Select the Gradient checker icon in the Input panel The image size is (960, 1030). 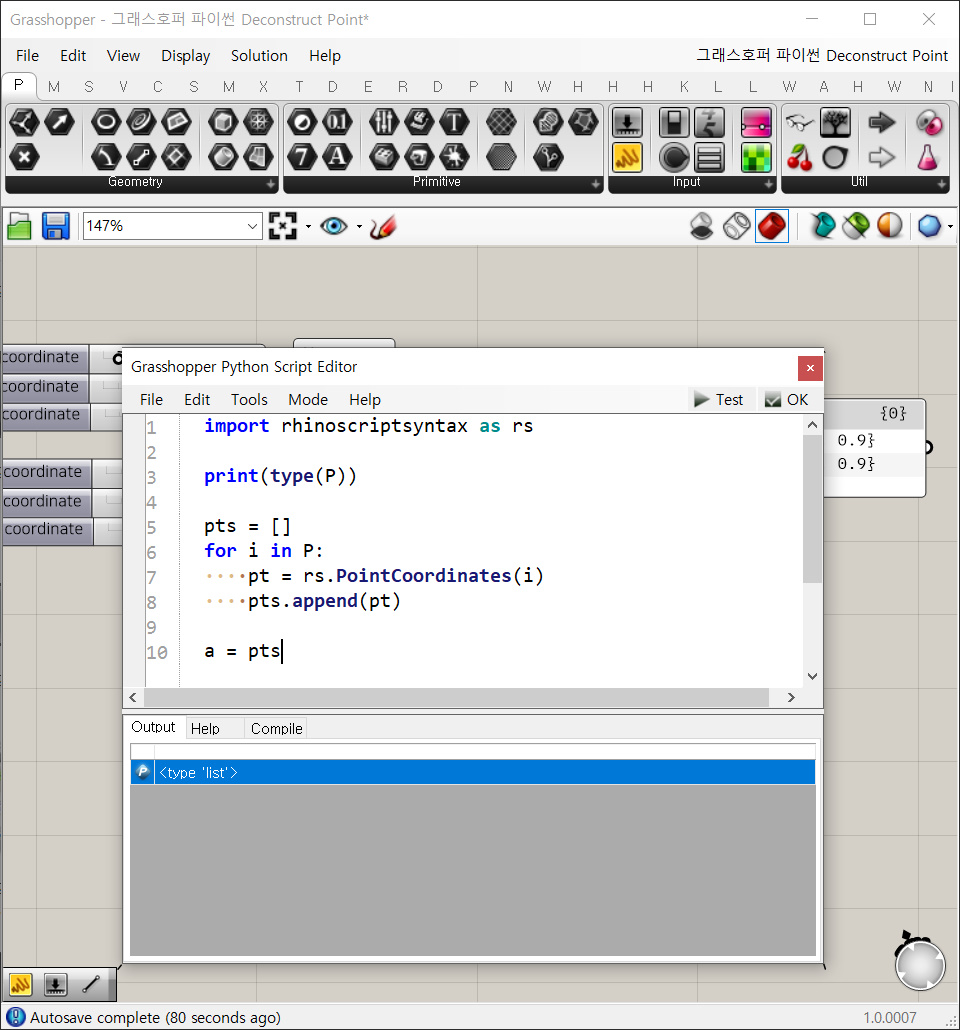pos(756,158)
